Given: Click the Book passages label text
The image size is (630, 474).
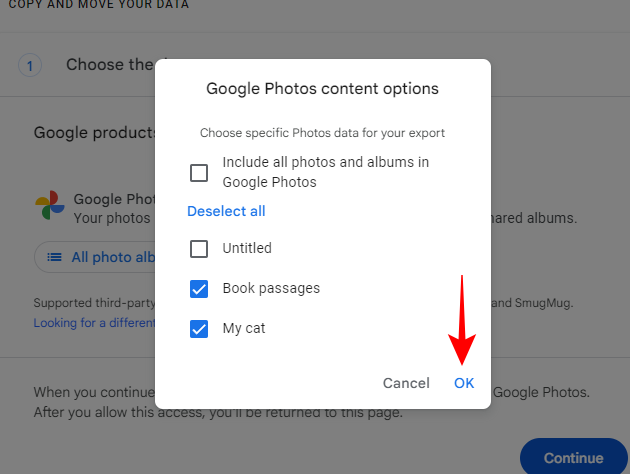Looking at the screenshot, I should [271, 288].
